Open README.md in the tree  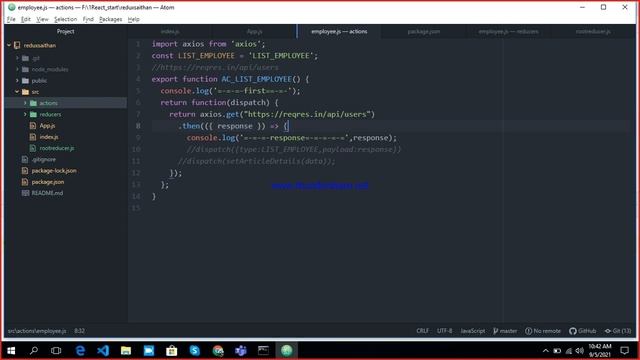pyautogui.click(x=47, y=193)
